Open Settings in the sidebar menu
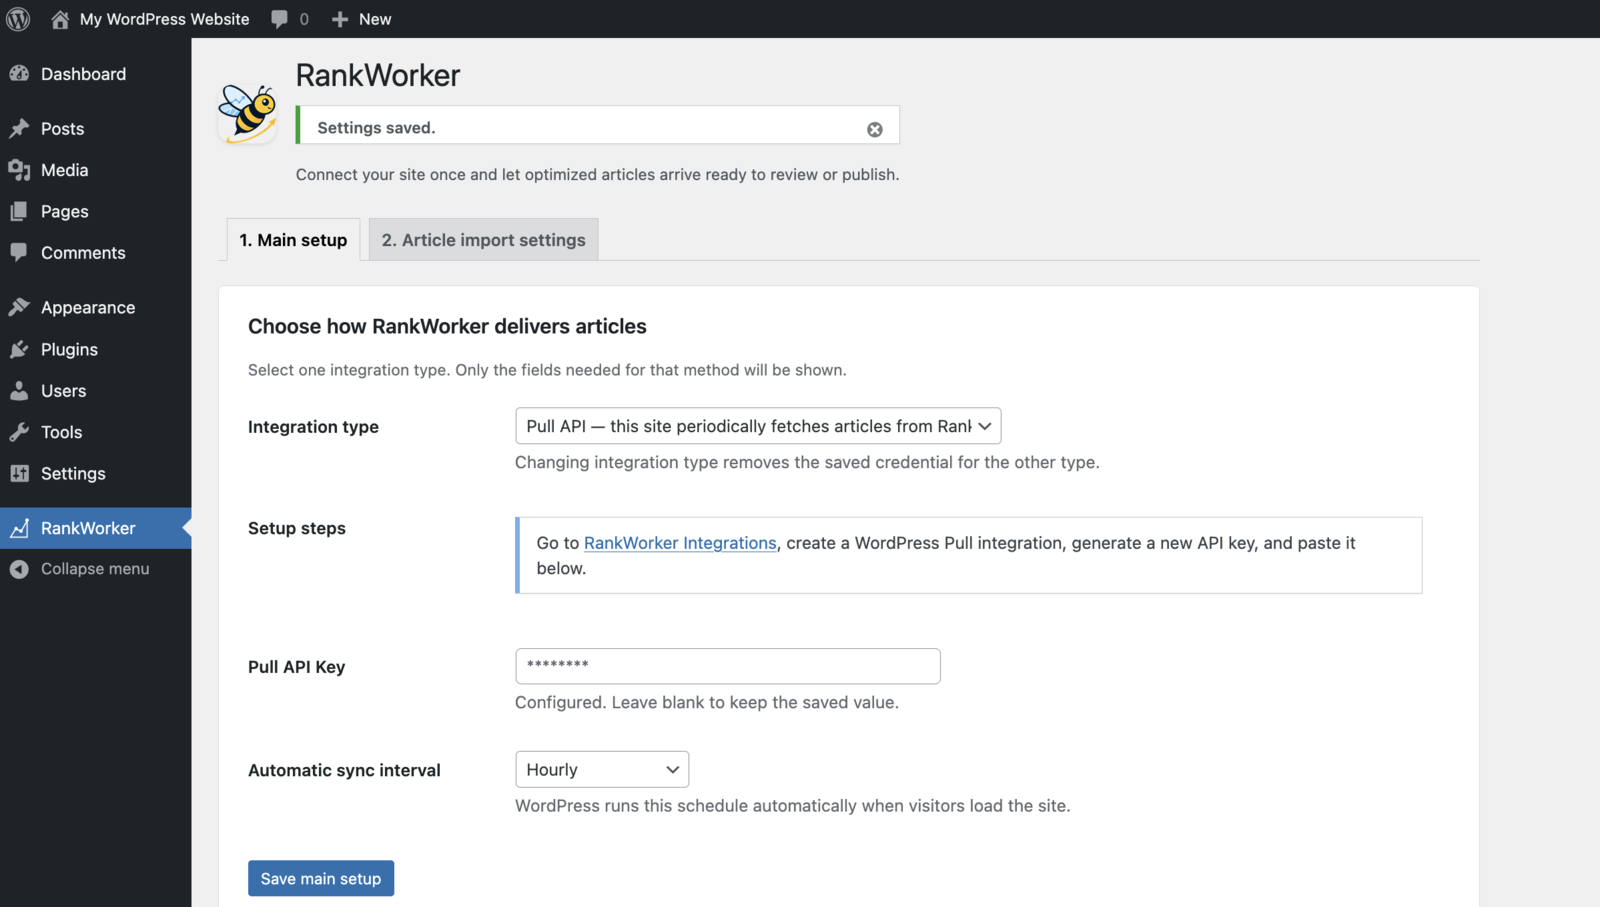This screenshot has width=1600, height=907. [73, 474]
